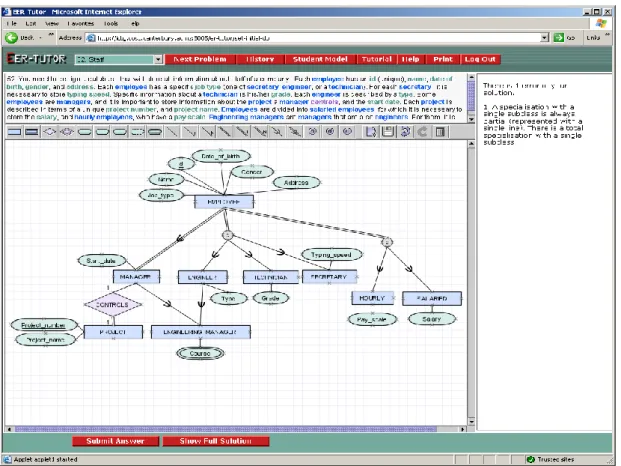Open the Student Model view

tap(320, 59)
